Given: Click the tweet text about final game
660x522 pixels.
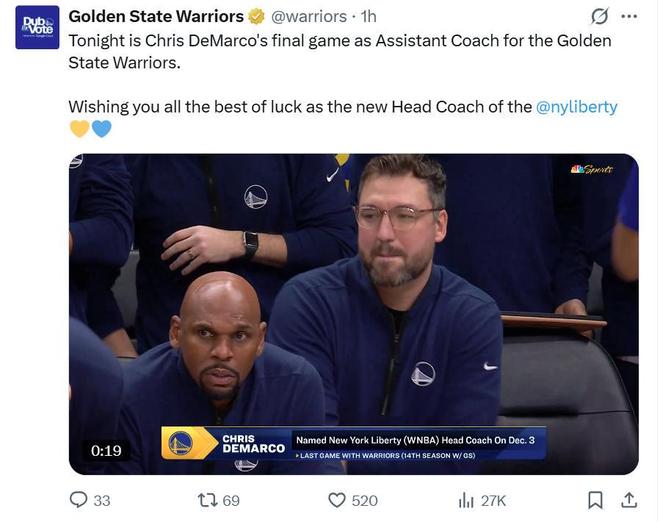Looking at the screenshot, I should click(339, 50).
